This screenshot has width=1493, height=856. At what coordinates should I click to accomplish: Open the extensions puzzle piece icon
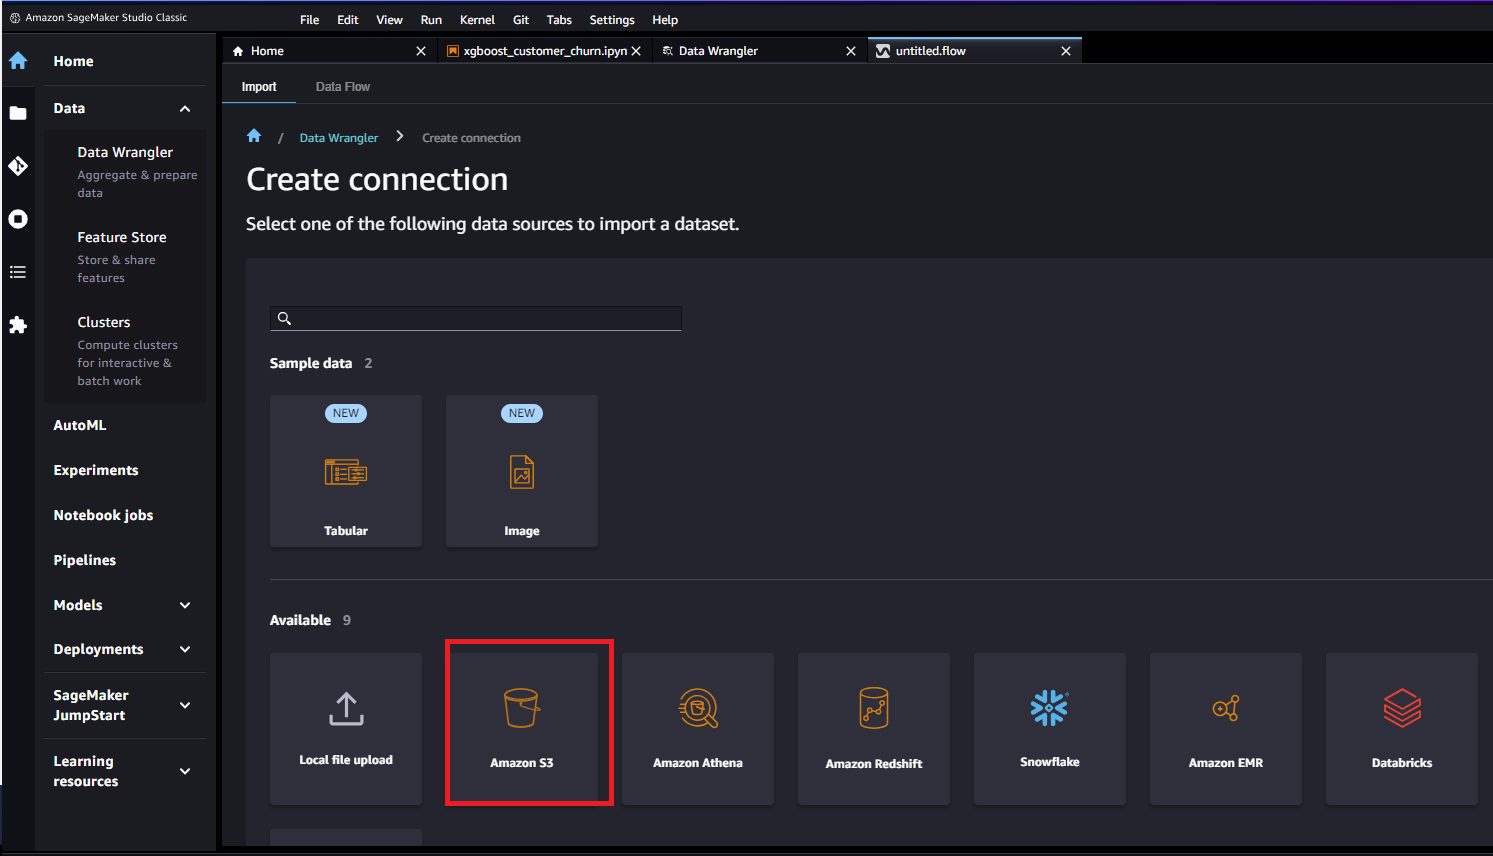pyautogui.click(x=18, y=325)
